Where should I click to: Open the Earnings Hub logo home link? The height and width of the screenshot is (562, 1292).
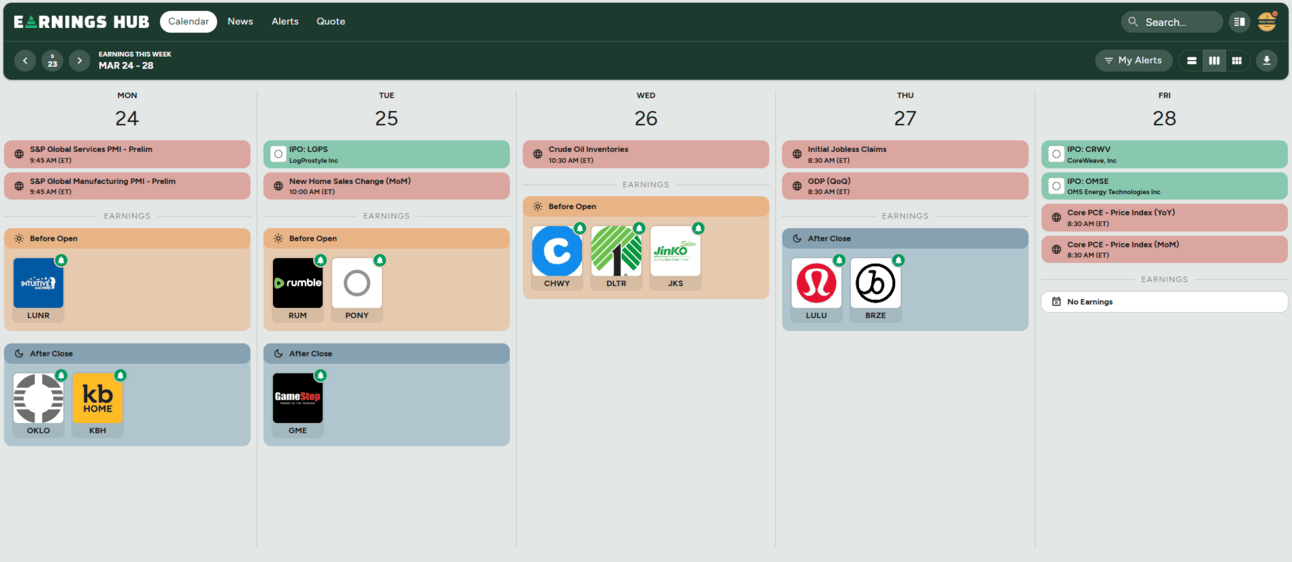click(x=81, y=21)
